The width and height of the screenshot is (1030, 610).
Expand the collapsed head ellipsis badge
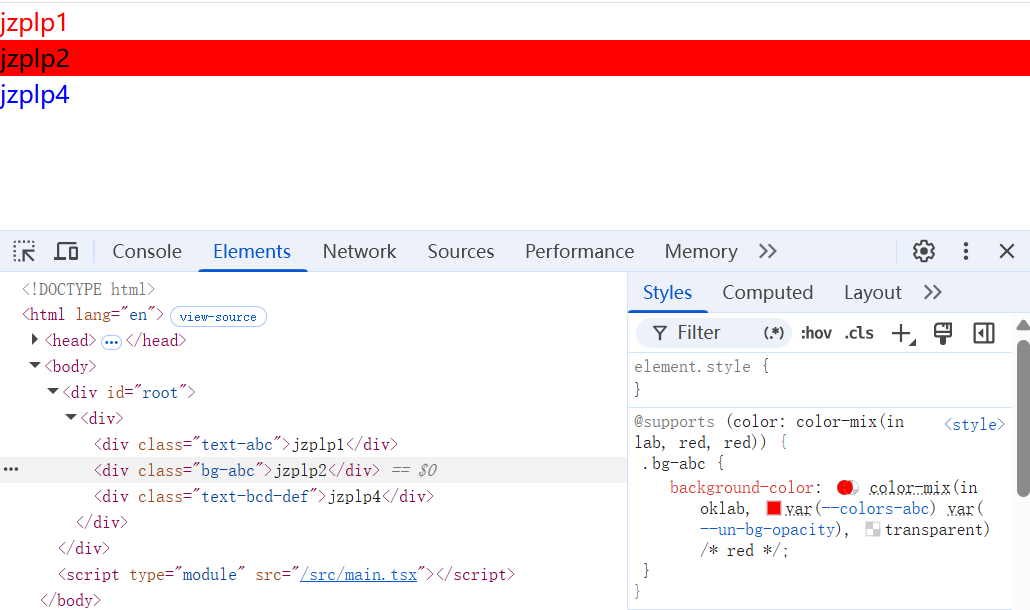click(x=111, y=341)
